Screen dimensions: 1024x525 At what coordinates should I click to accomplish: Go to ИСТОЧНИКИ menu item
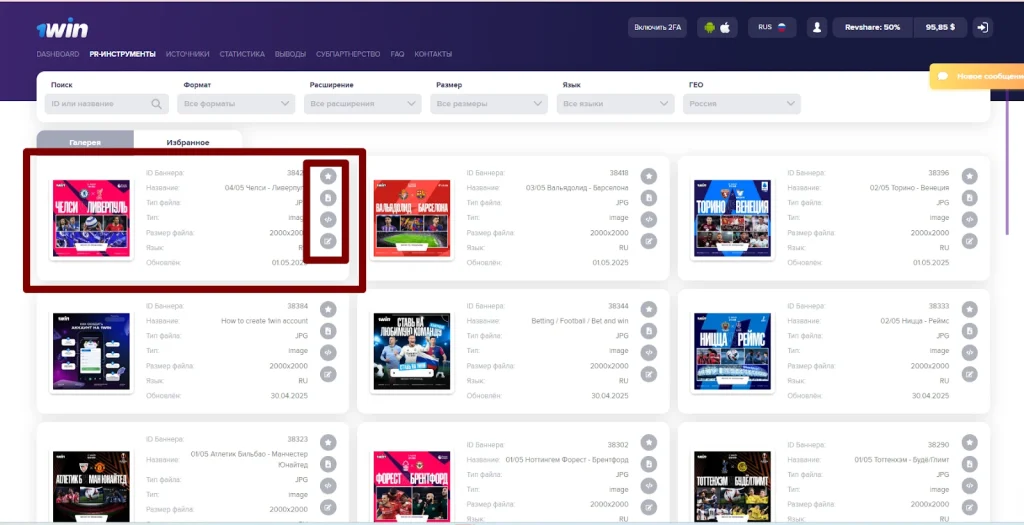pyautogui.click(x=187, y=54)
